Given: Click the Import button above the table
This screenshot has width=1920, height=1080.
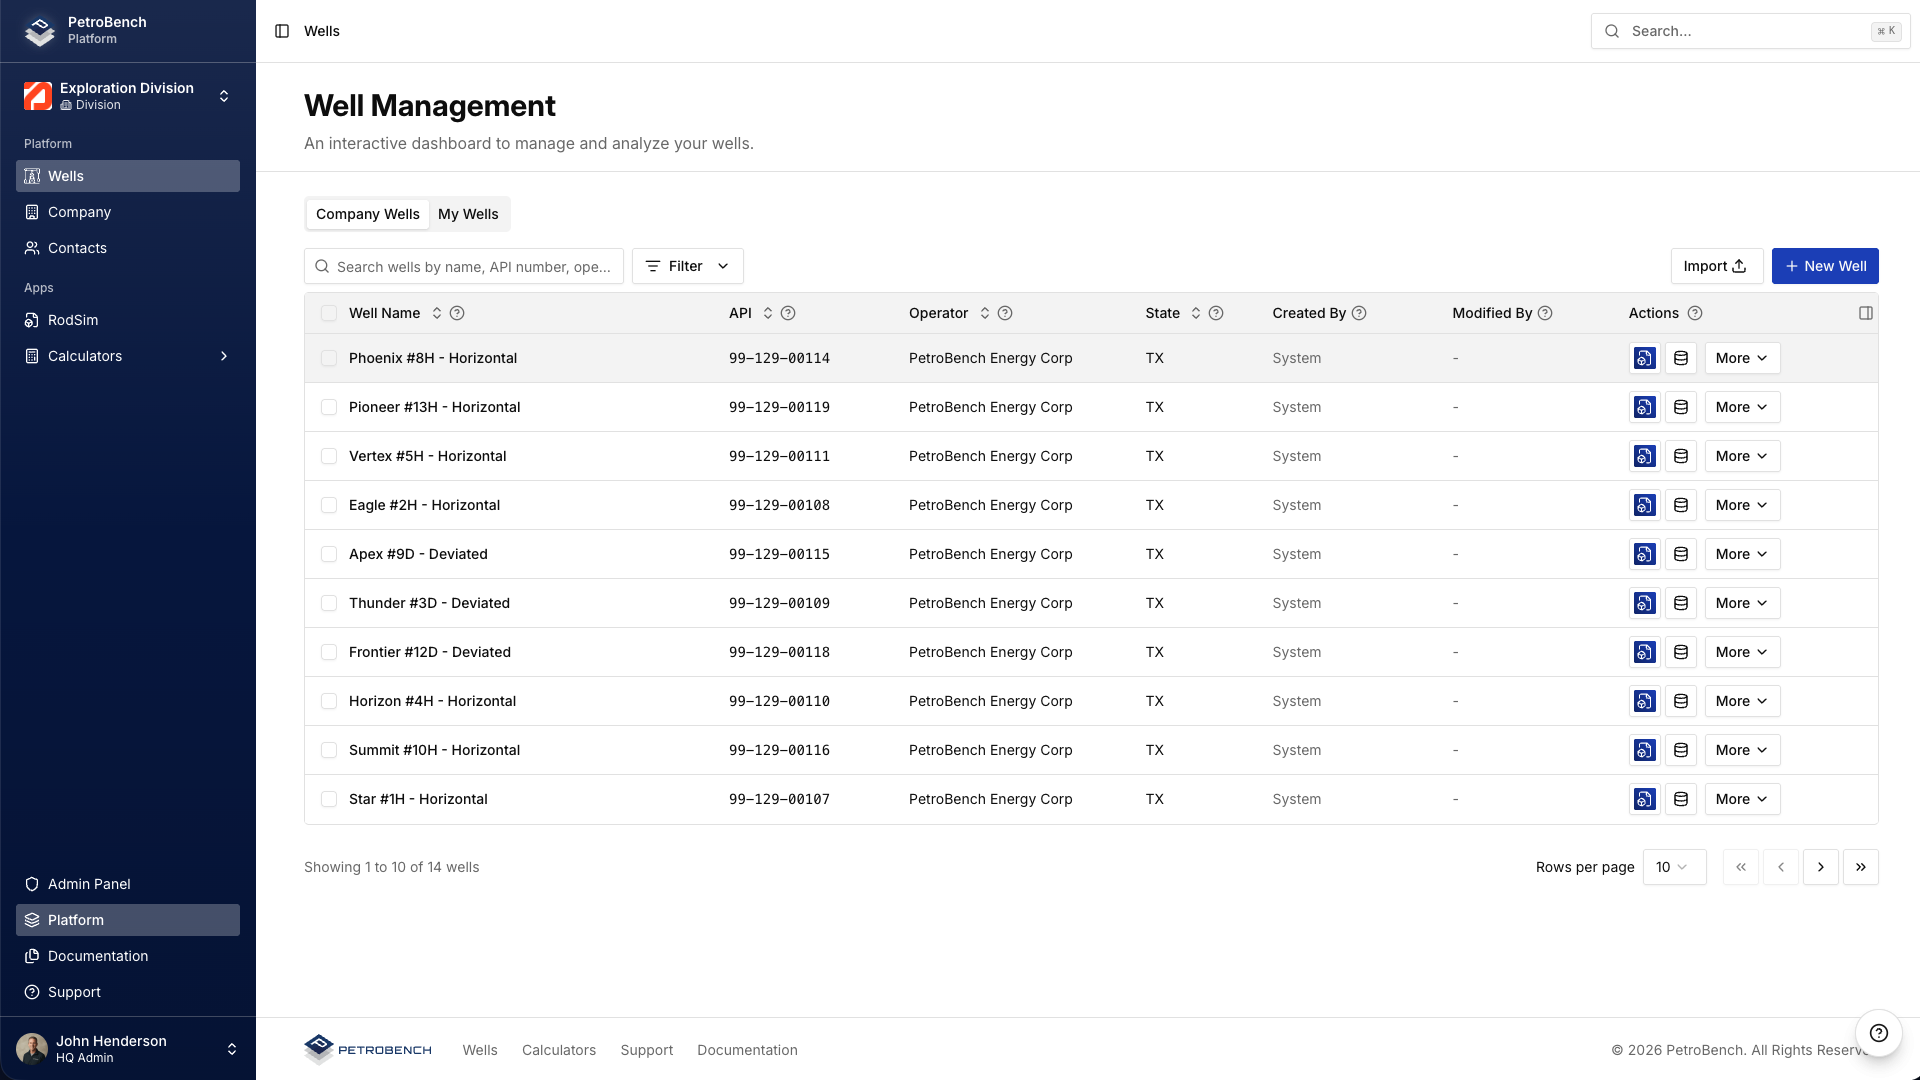Looking at the screenshot, I should point(1716,266).
